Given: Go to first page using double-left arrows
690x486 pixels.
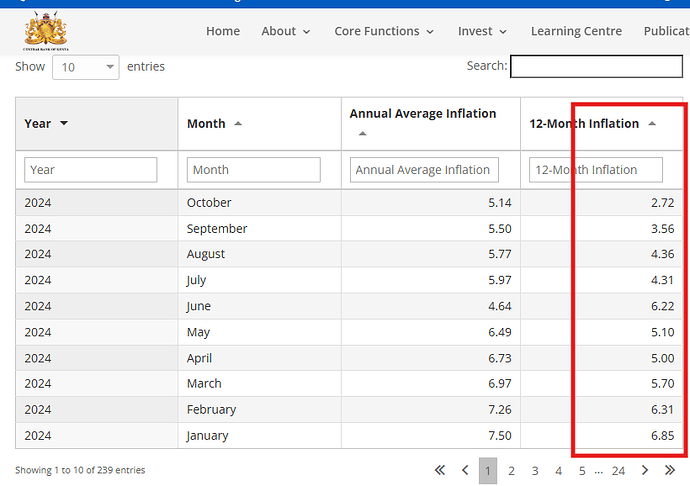Looking at the screenshot, I should pyautogui.click(x=439, y=470).
